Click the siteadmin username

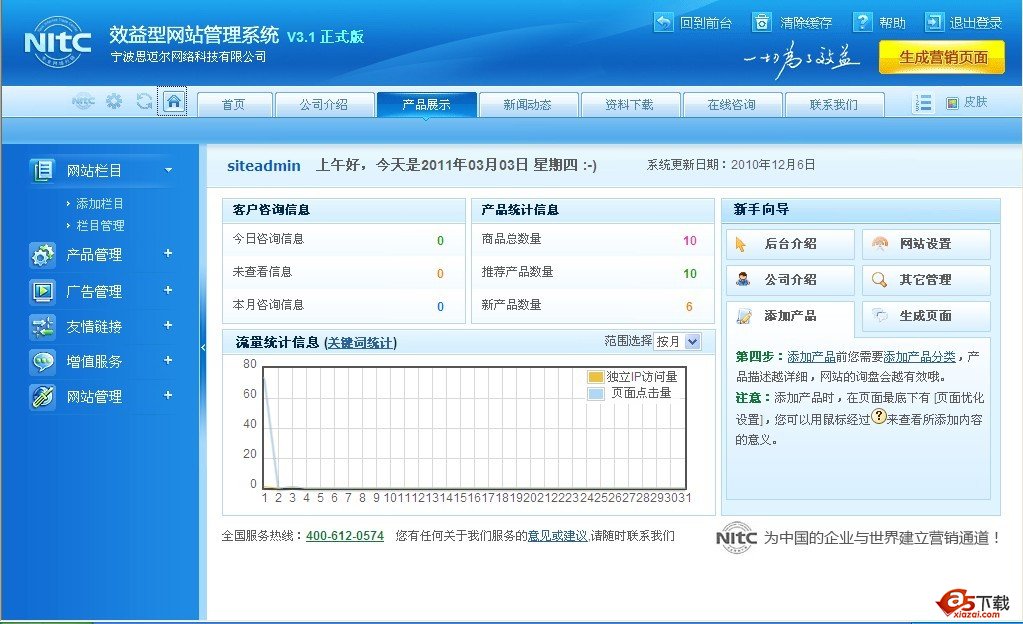(x=264, y=166)
